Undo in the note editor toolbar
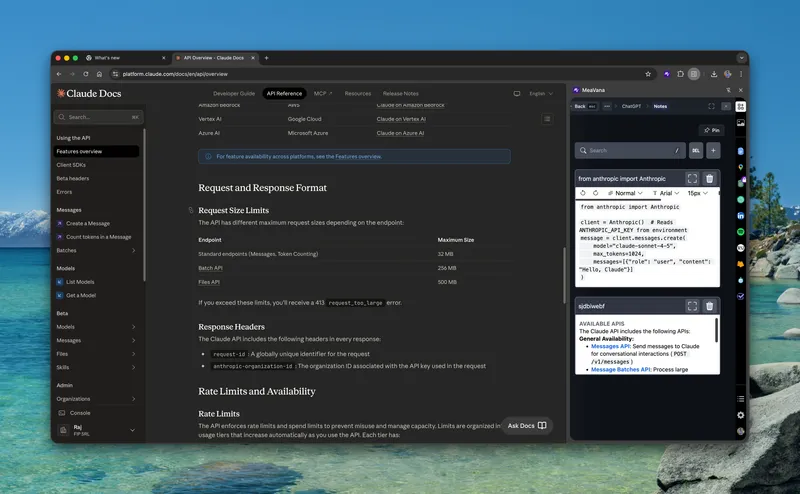 (x=583, y=193)
